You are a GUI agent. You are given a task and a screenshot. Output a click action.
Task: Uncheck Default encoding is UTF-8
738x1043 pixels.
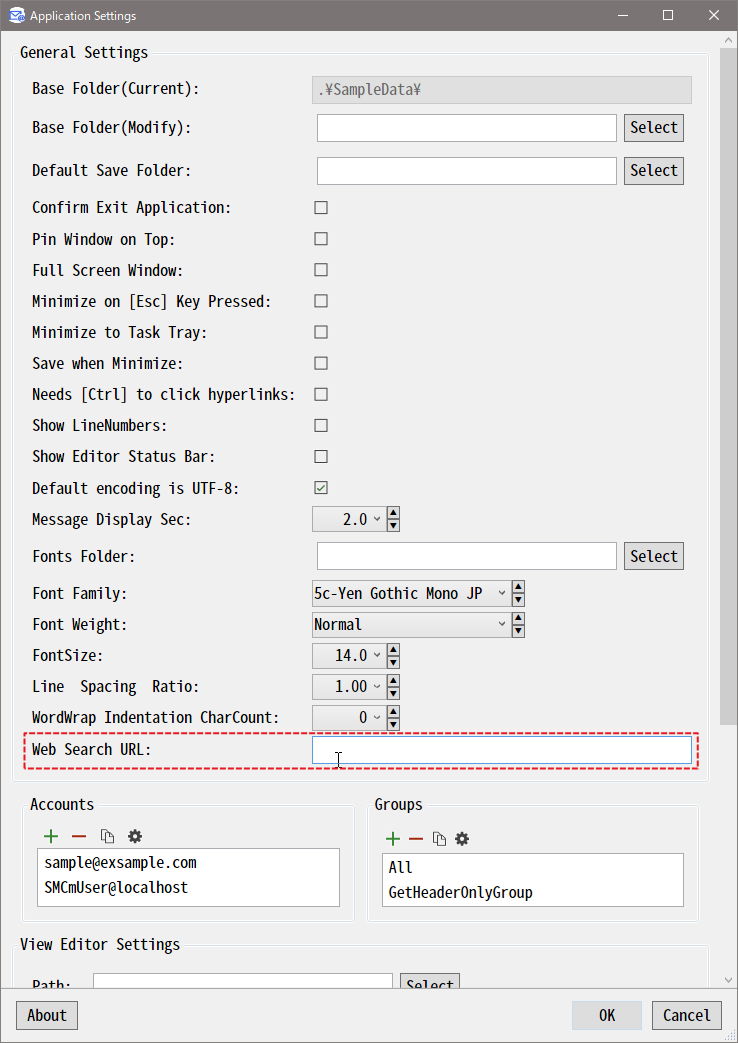point(321,488)
